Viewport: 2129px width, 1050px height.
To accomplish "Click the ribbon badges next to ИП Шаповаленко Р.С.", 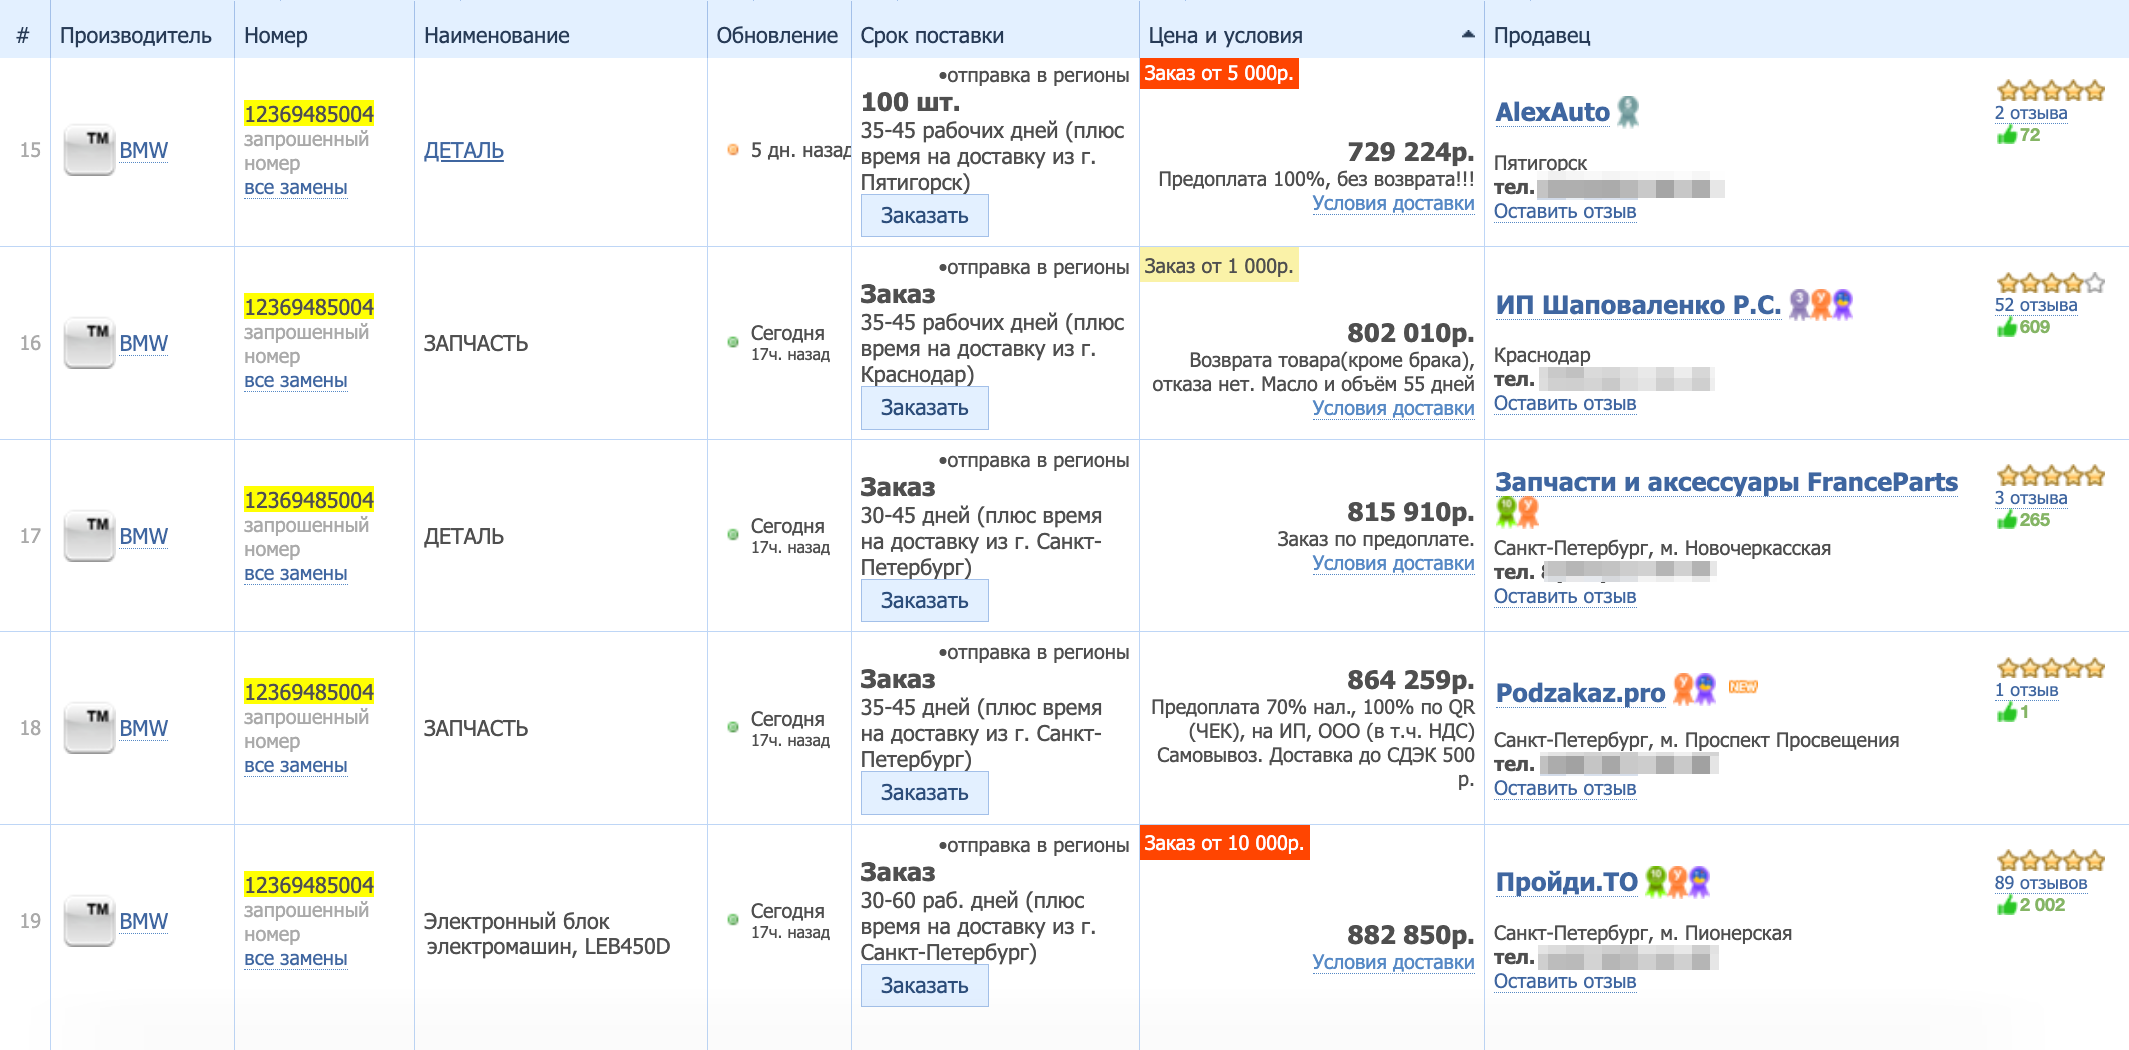I will click(x=1820, y=304).
